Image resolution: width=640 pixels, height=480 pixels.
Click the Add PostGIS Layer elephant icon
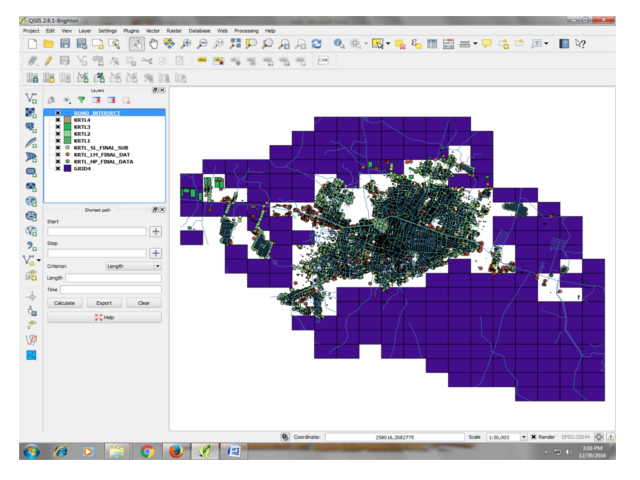point(31,127)
